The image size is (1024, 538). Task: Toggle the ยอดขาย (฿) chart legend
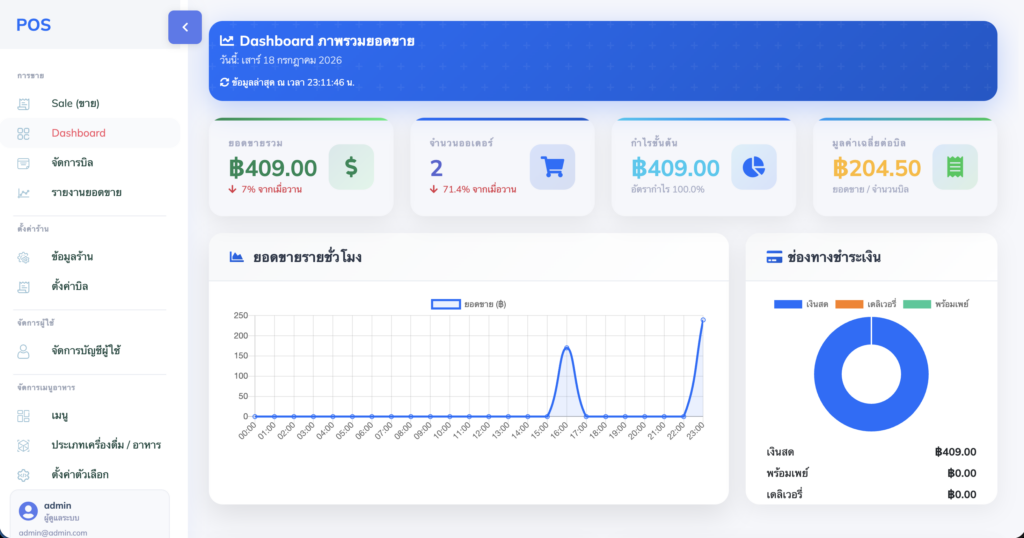468,304
